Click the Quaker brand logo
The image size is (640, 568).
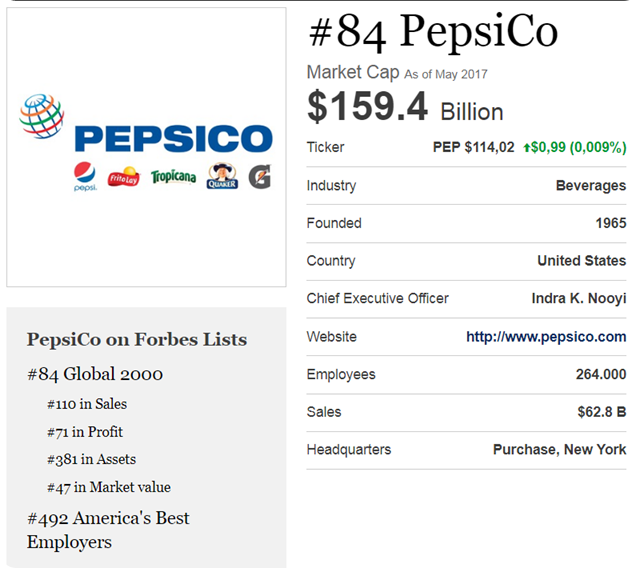pos(222,177)
